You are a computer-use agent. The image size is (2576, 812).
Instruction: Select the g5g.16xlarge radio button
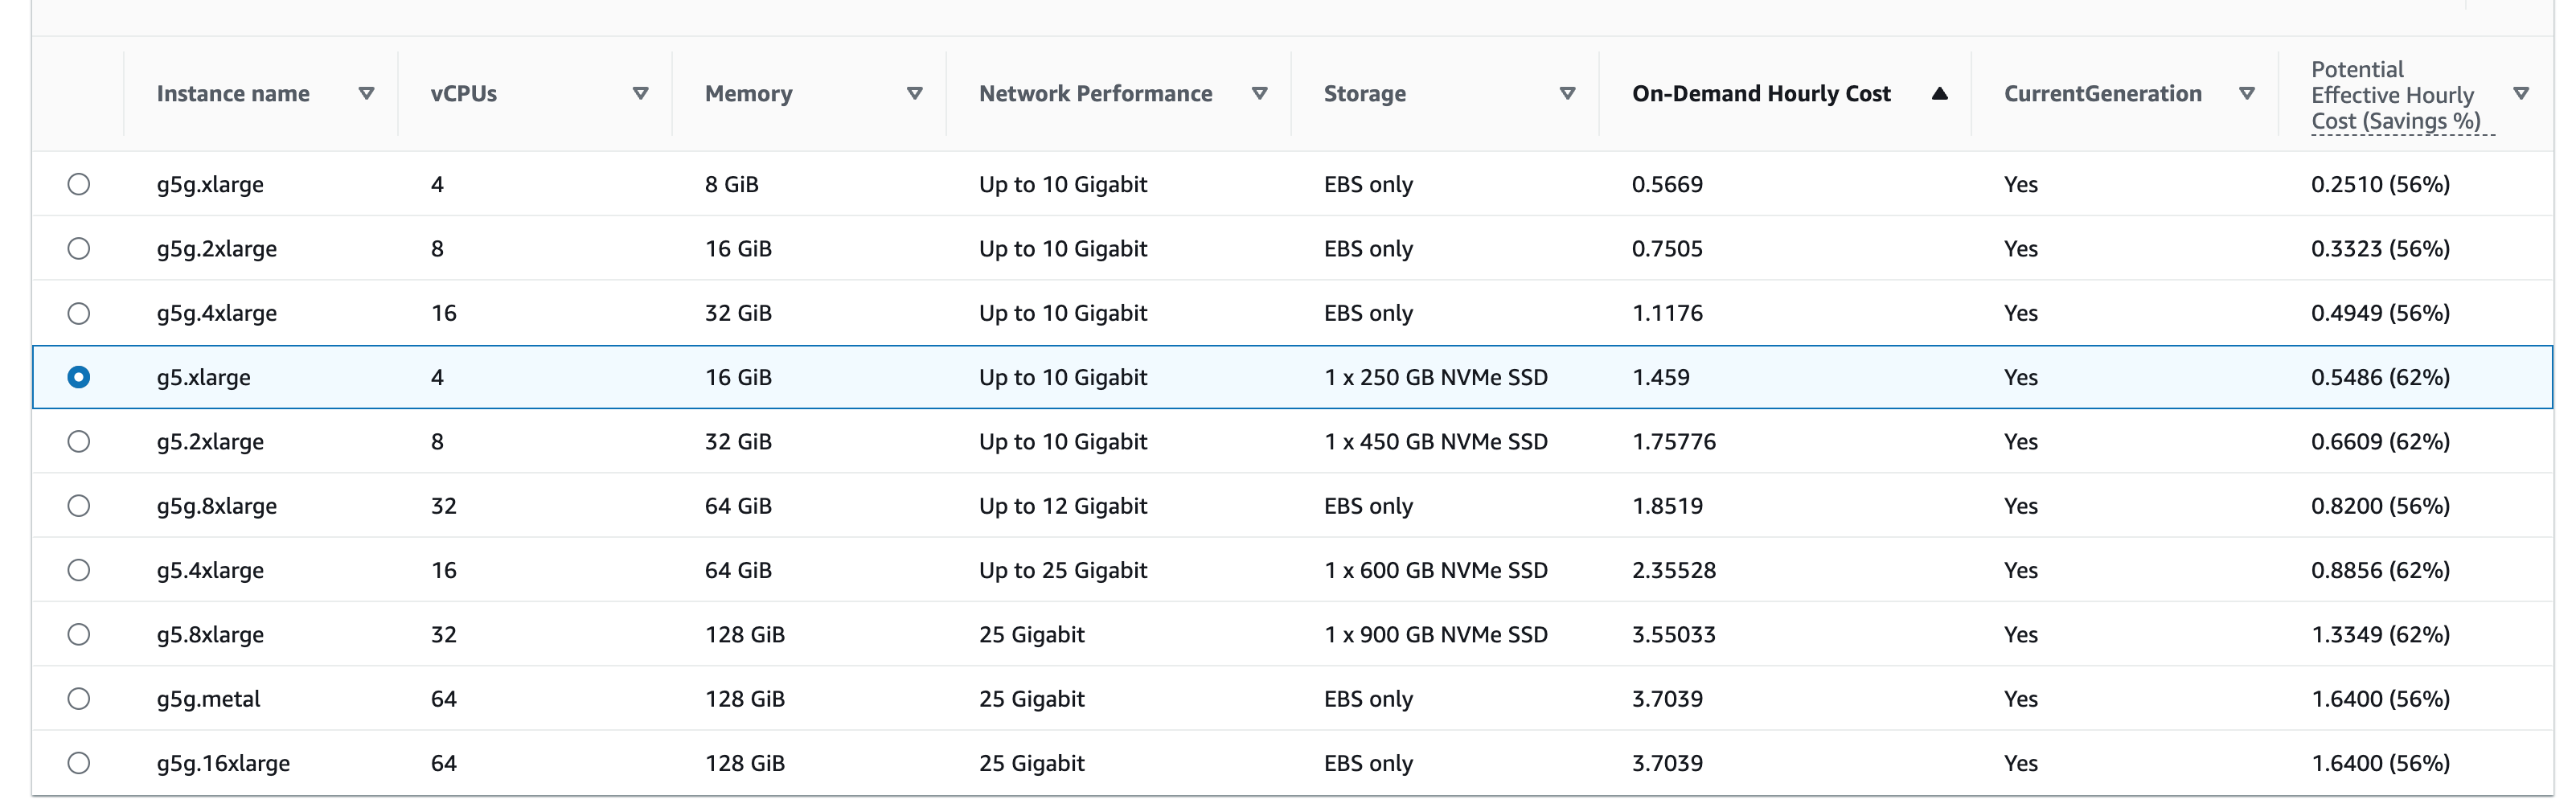79,763
